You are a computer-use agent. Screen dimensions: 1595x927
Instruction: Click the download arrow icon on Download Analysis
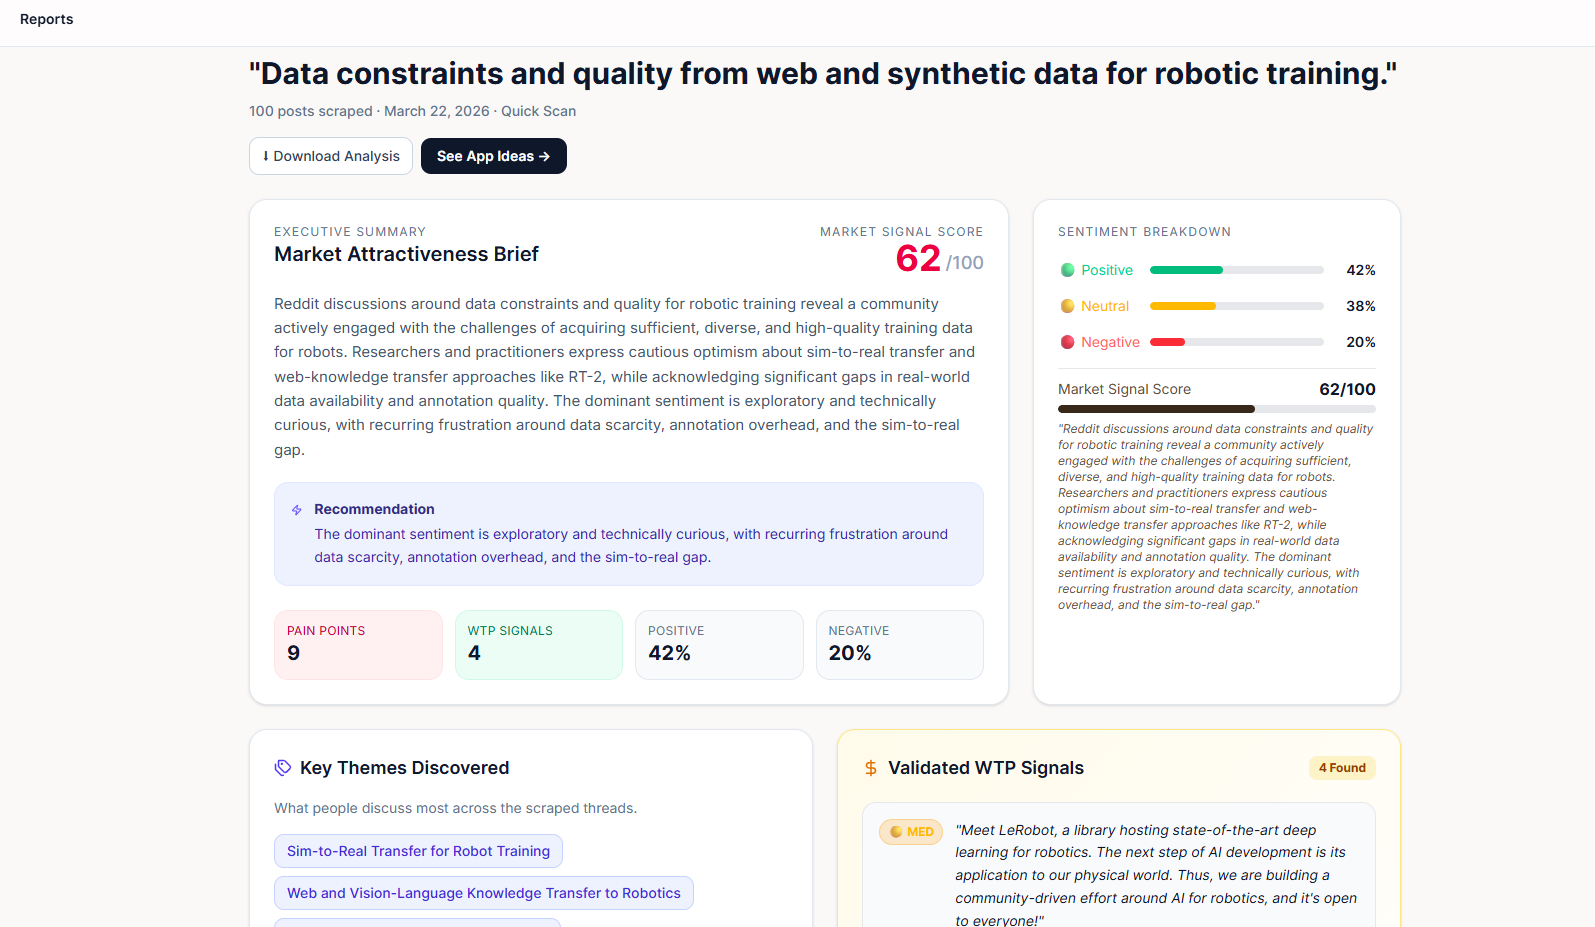click(x=265, y=156)
